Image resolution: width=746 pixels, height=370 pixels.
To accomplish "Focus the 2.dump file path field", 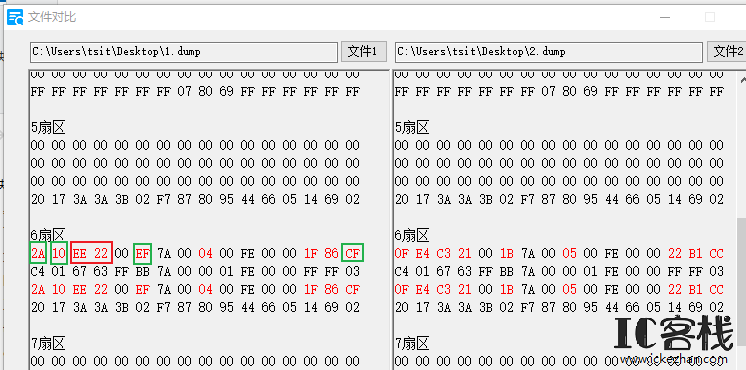I will (x=549, y=52).
